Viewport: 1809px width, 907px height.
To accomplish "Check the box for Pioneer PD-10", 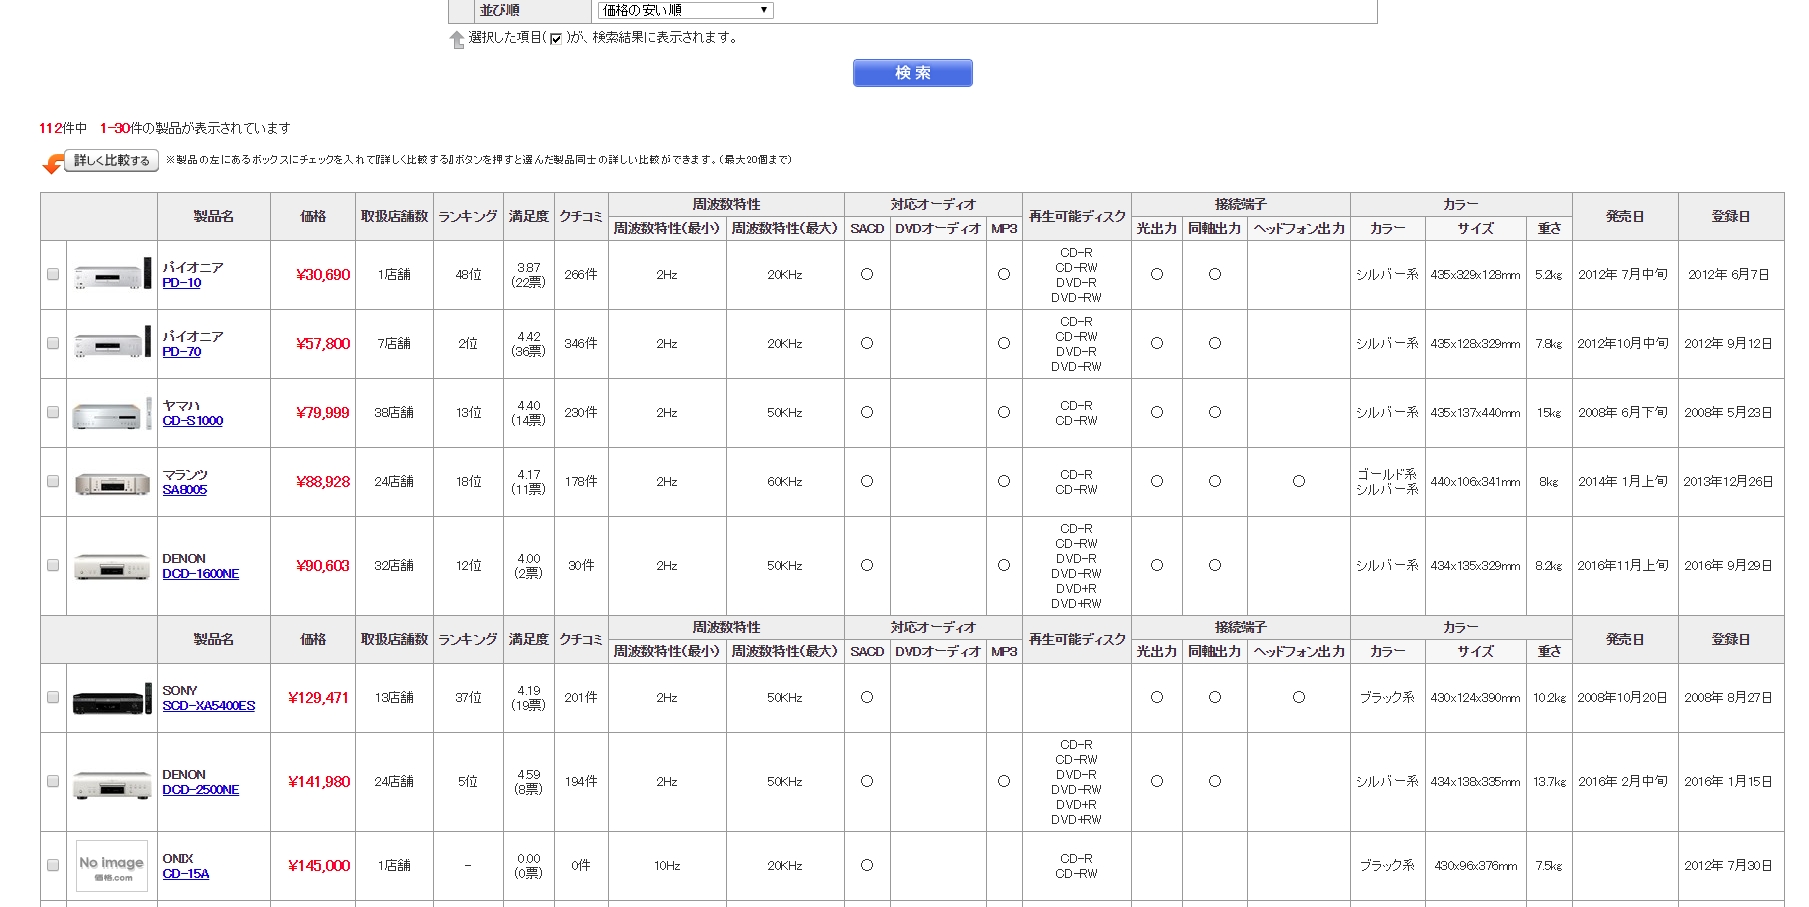I will pyautogui.click(x=53, y=274).
